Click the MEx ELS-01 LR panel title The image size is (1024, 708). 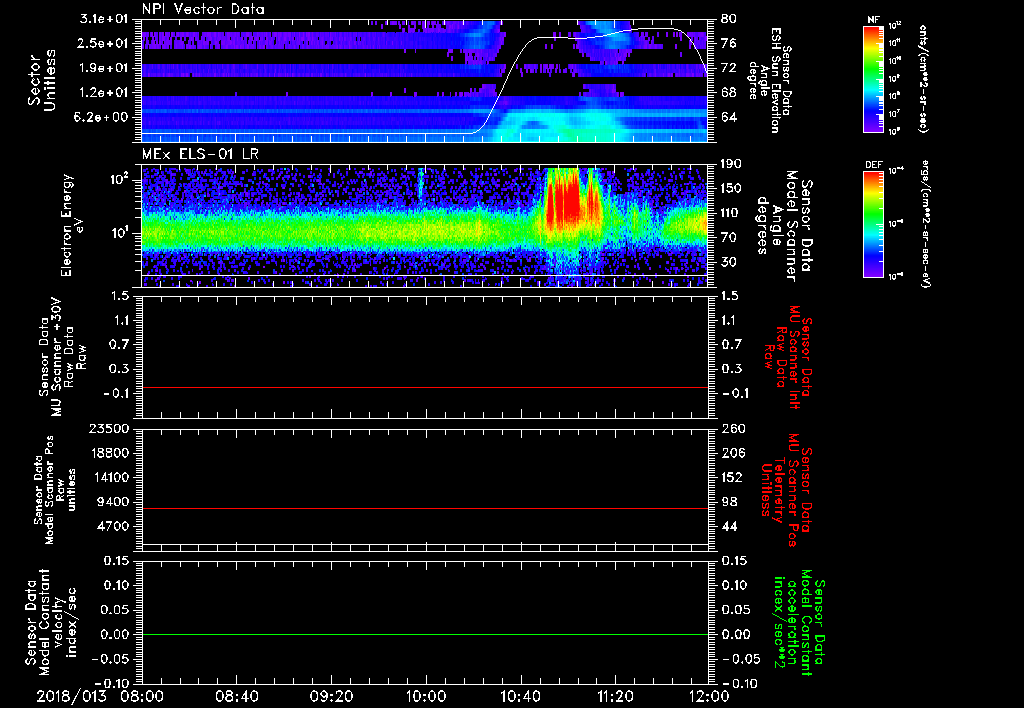click(202, 154)
